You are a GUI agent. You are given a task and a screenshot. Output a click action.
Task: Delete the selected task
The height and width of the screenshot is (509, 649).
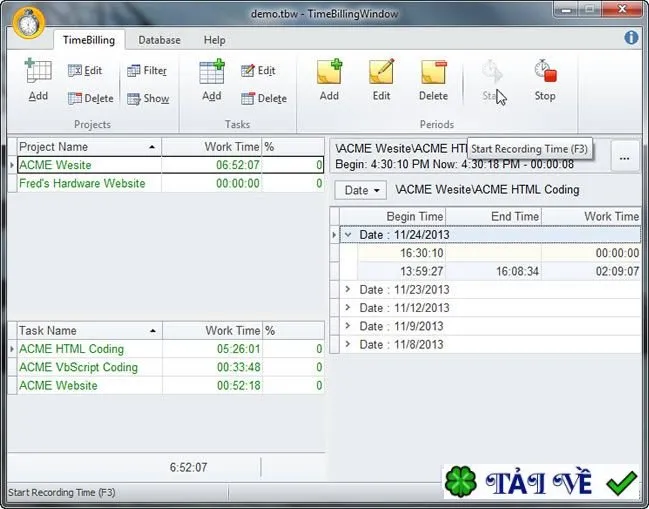tap(264, 98)
